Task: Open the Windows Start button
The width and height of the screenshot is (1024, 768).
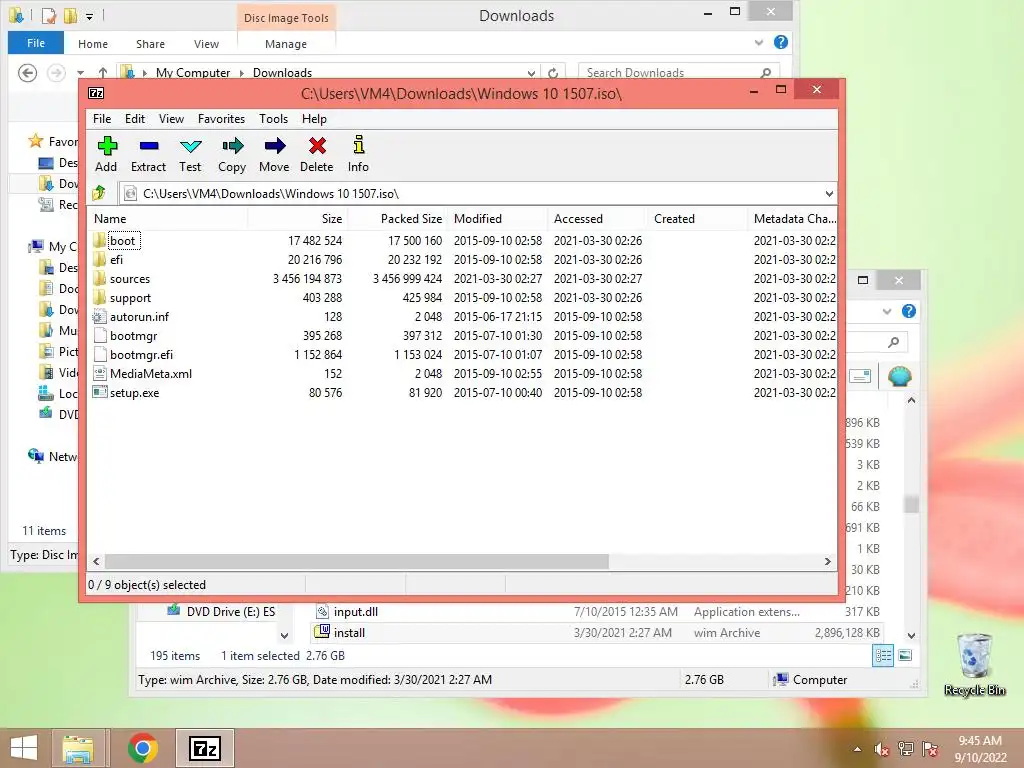Action: tap(24, 748)
